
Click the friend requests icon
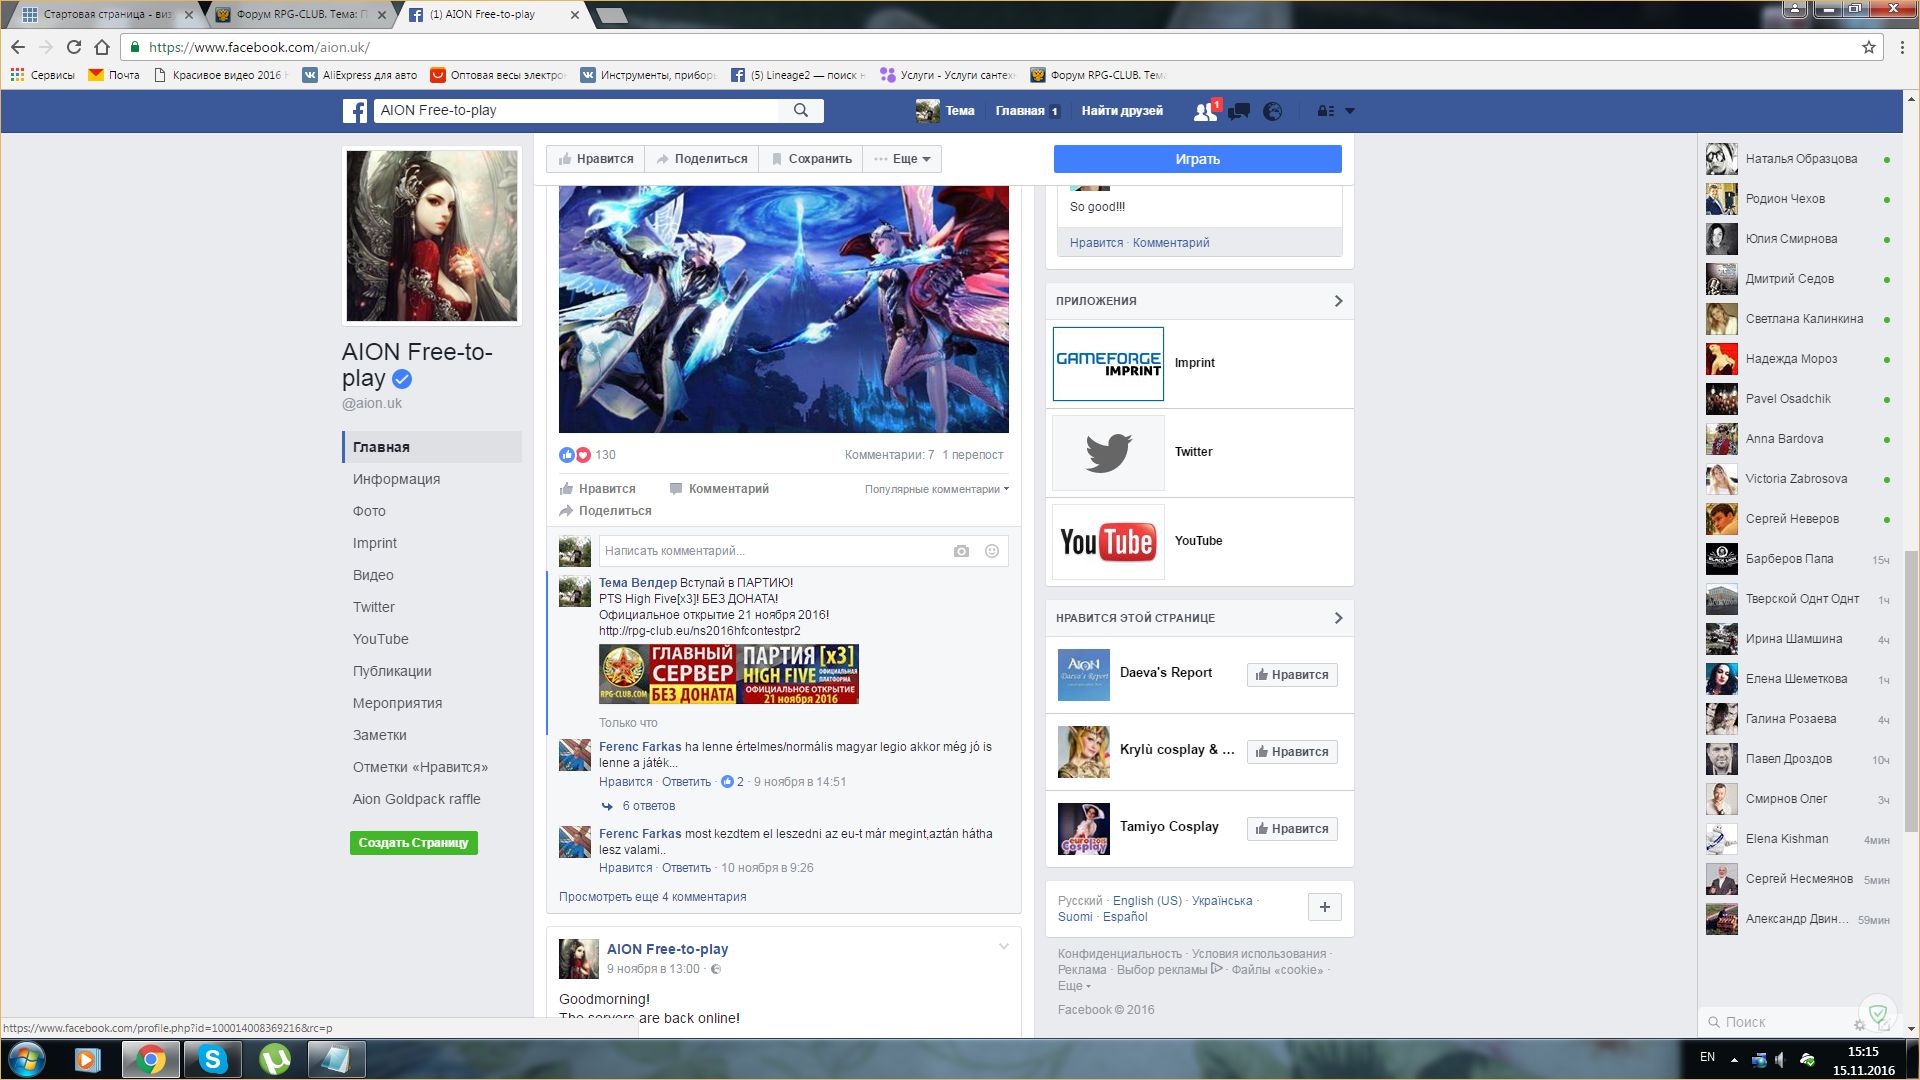pos(1205,111)
